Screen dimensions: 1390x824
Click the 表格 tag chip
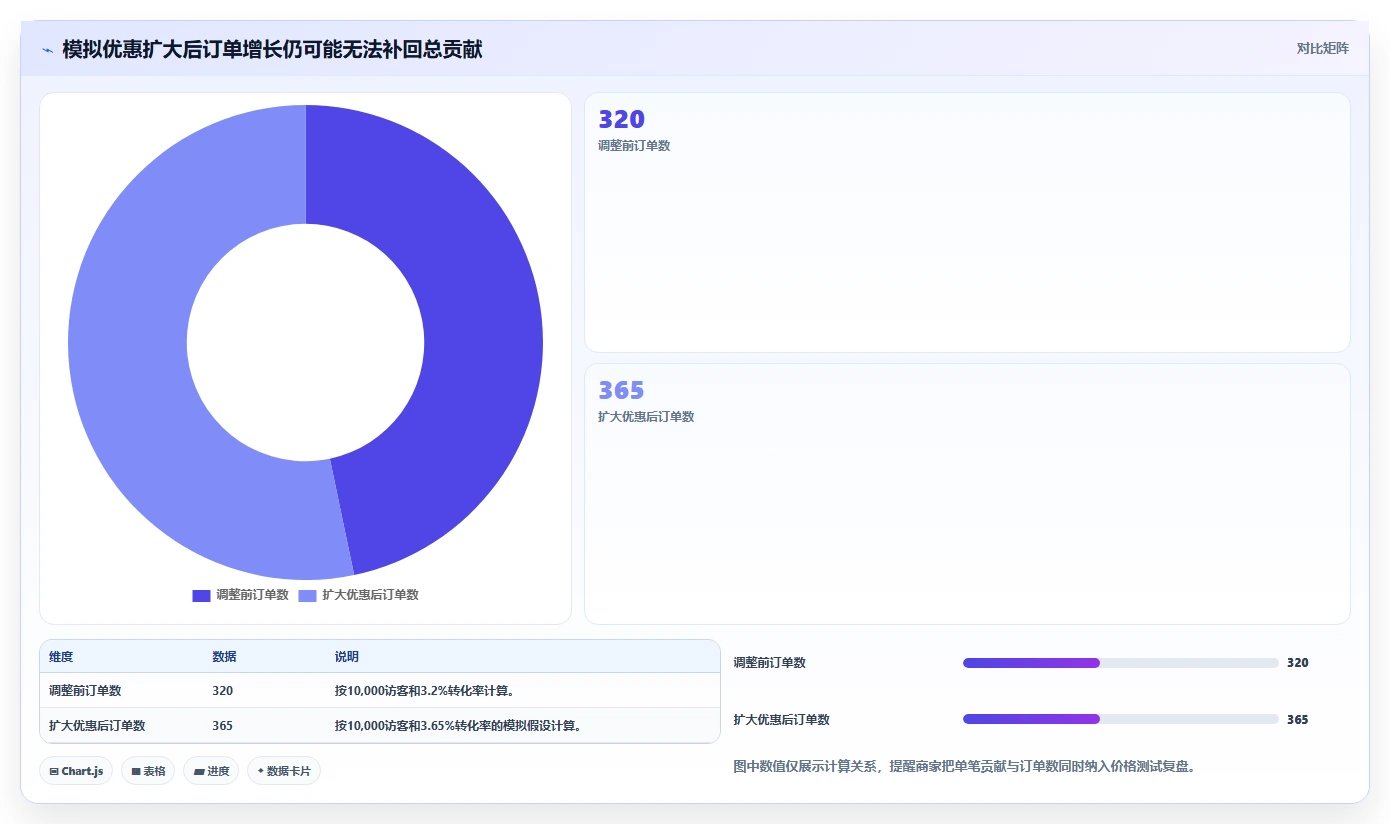pyautogui.click(x=148, y=771)
